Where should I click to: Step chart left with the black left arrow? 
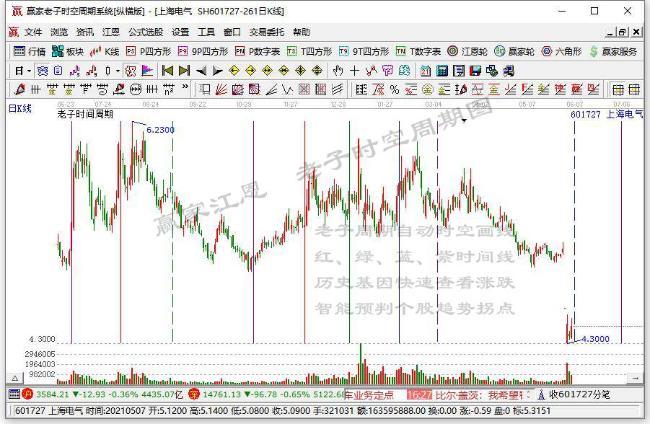pos(201,71)
